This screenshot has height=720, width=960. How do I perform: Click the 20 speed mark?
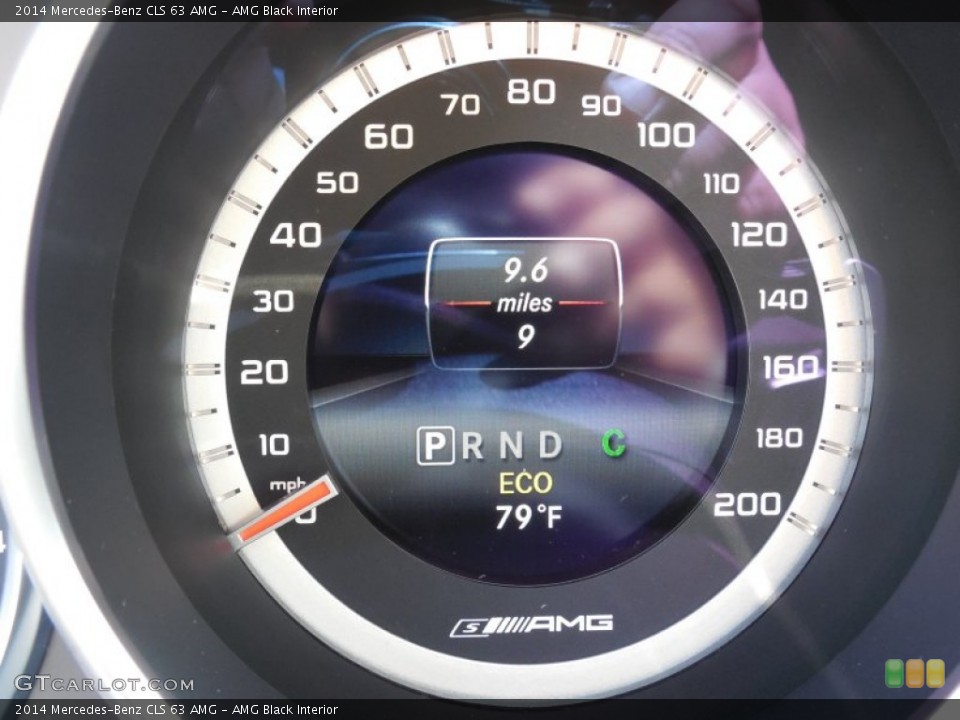click(264, 372)
